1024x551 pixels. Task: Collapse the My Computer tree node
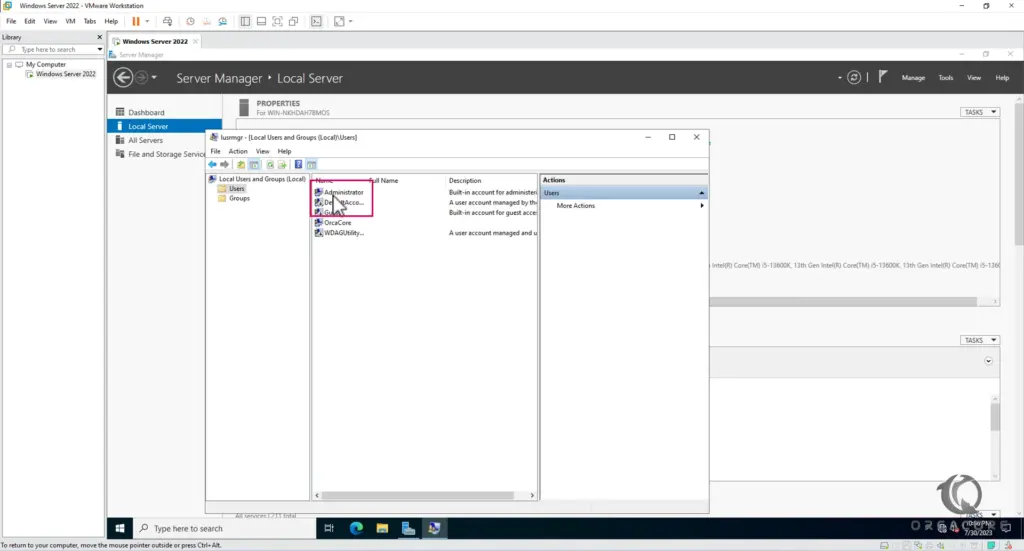pyautogui.click(x=9, y=65)
